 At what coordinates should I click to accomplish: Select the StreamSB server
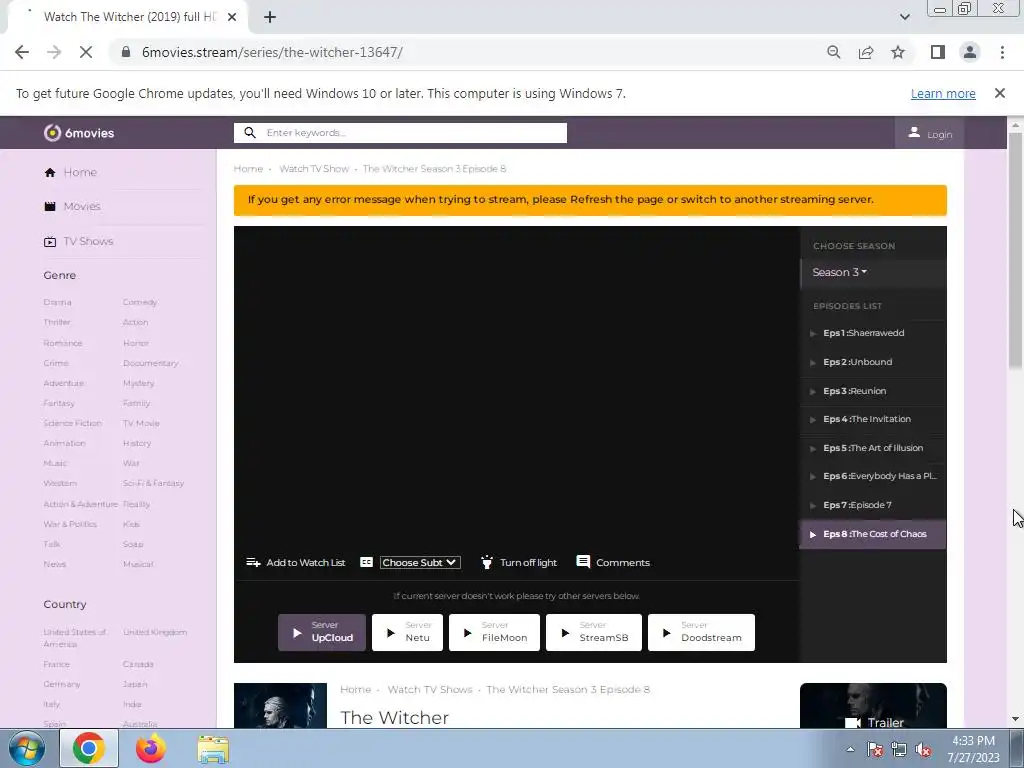click(594, 632)
